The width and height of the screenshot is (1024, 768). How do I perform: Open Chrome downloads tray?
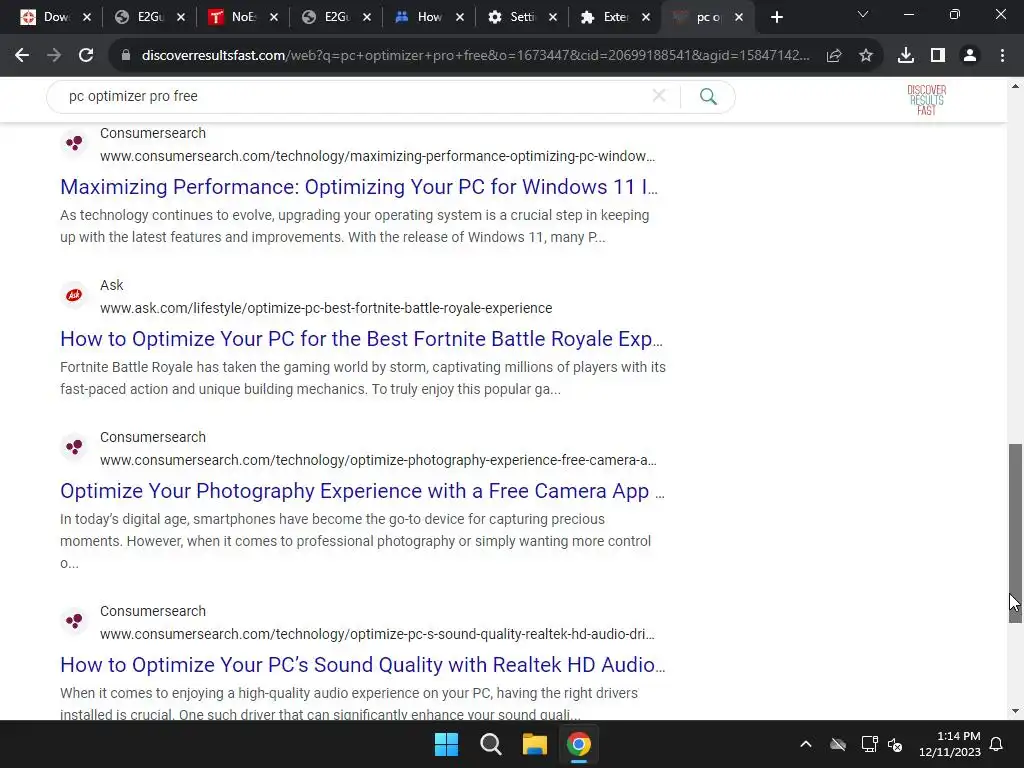pos(906,56)
